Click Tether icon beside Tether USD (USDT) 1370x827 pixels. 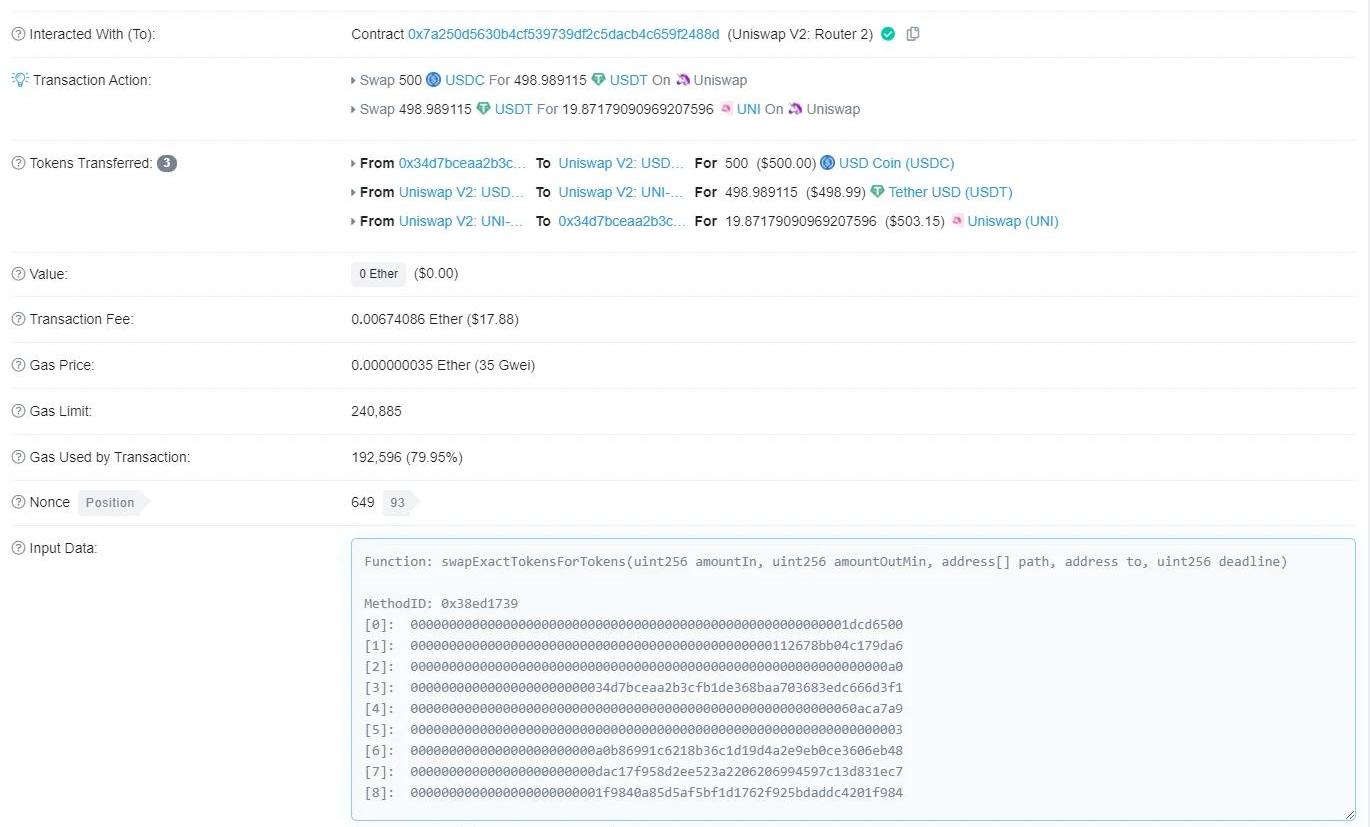click(878, 192)
